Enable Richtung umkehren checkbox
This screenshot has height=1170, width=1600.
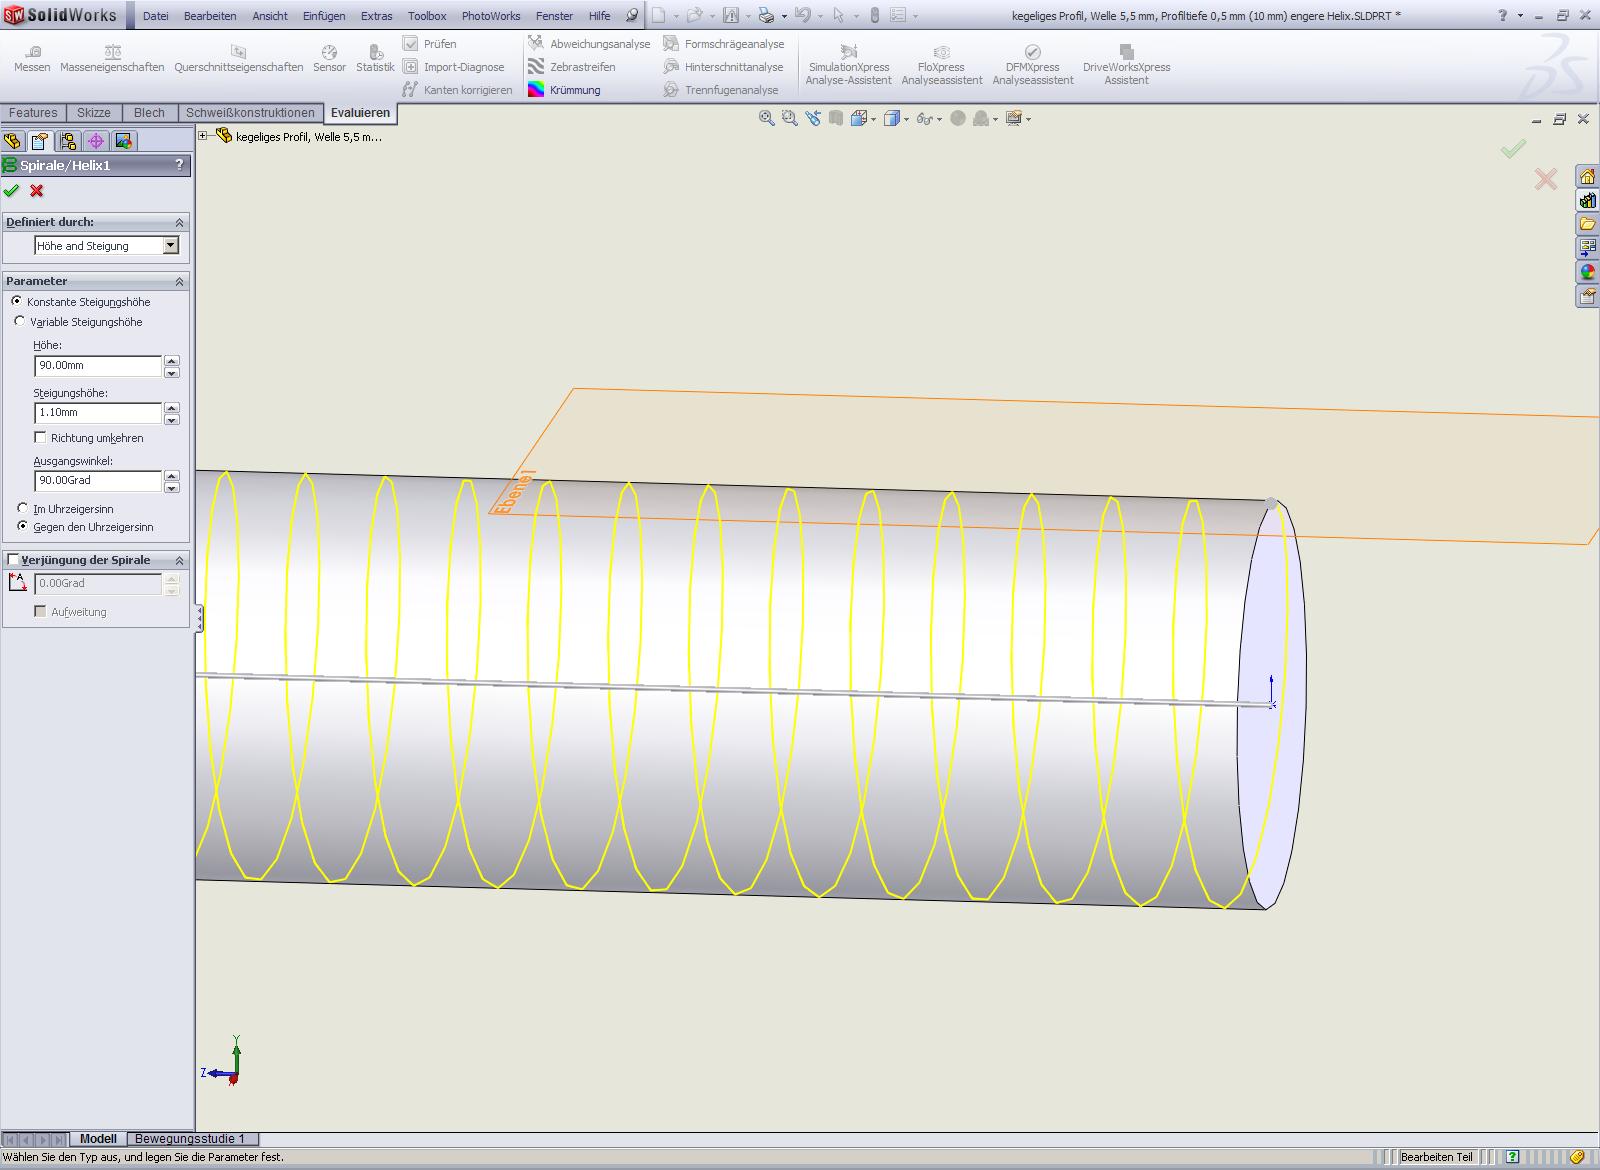click(x=41, y=438)
